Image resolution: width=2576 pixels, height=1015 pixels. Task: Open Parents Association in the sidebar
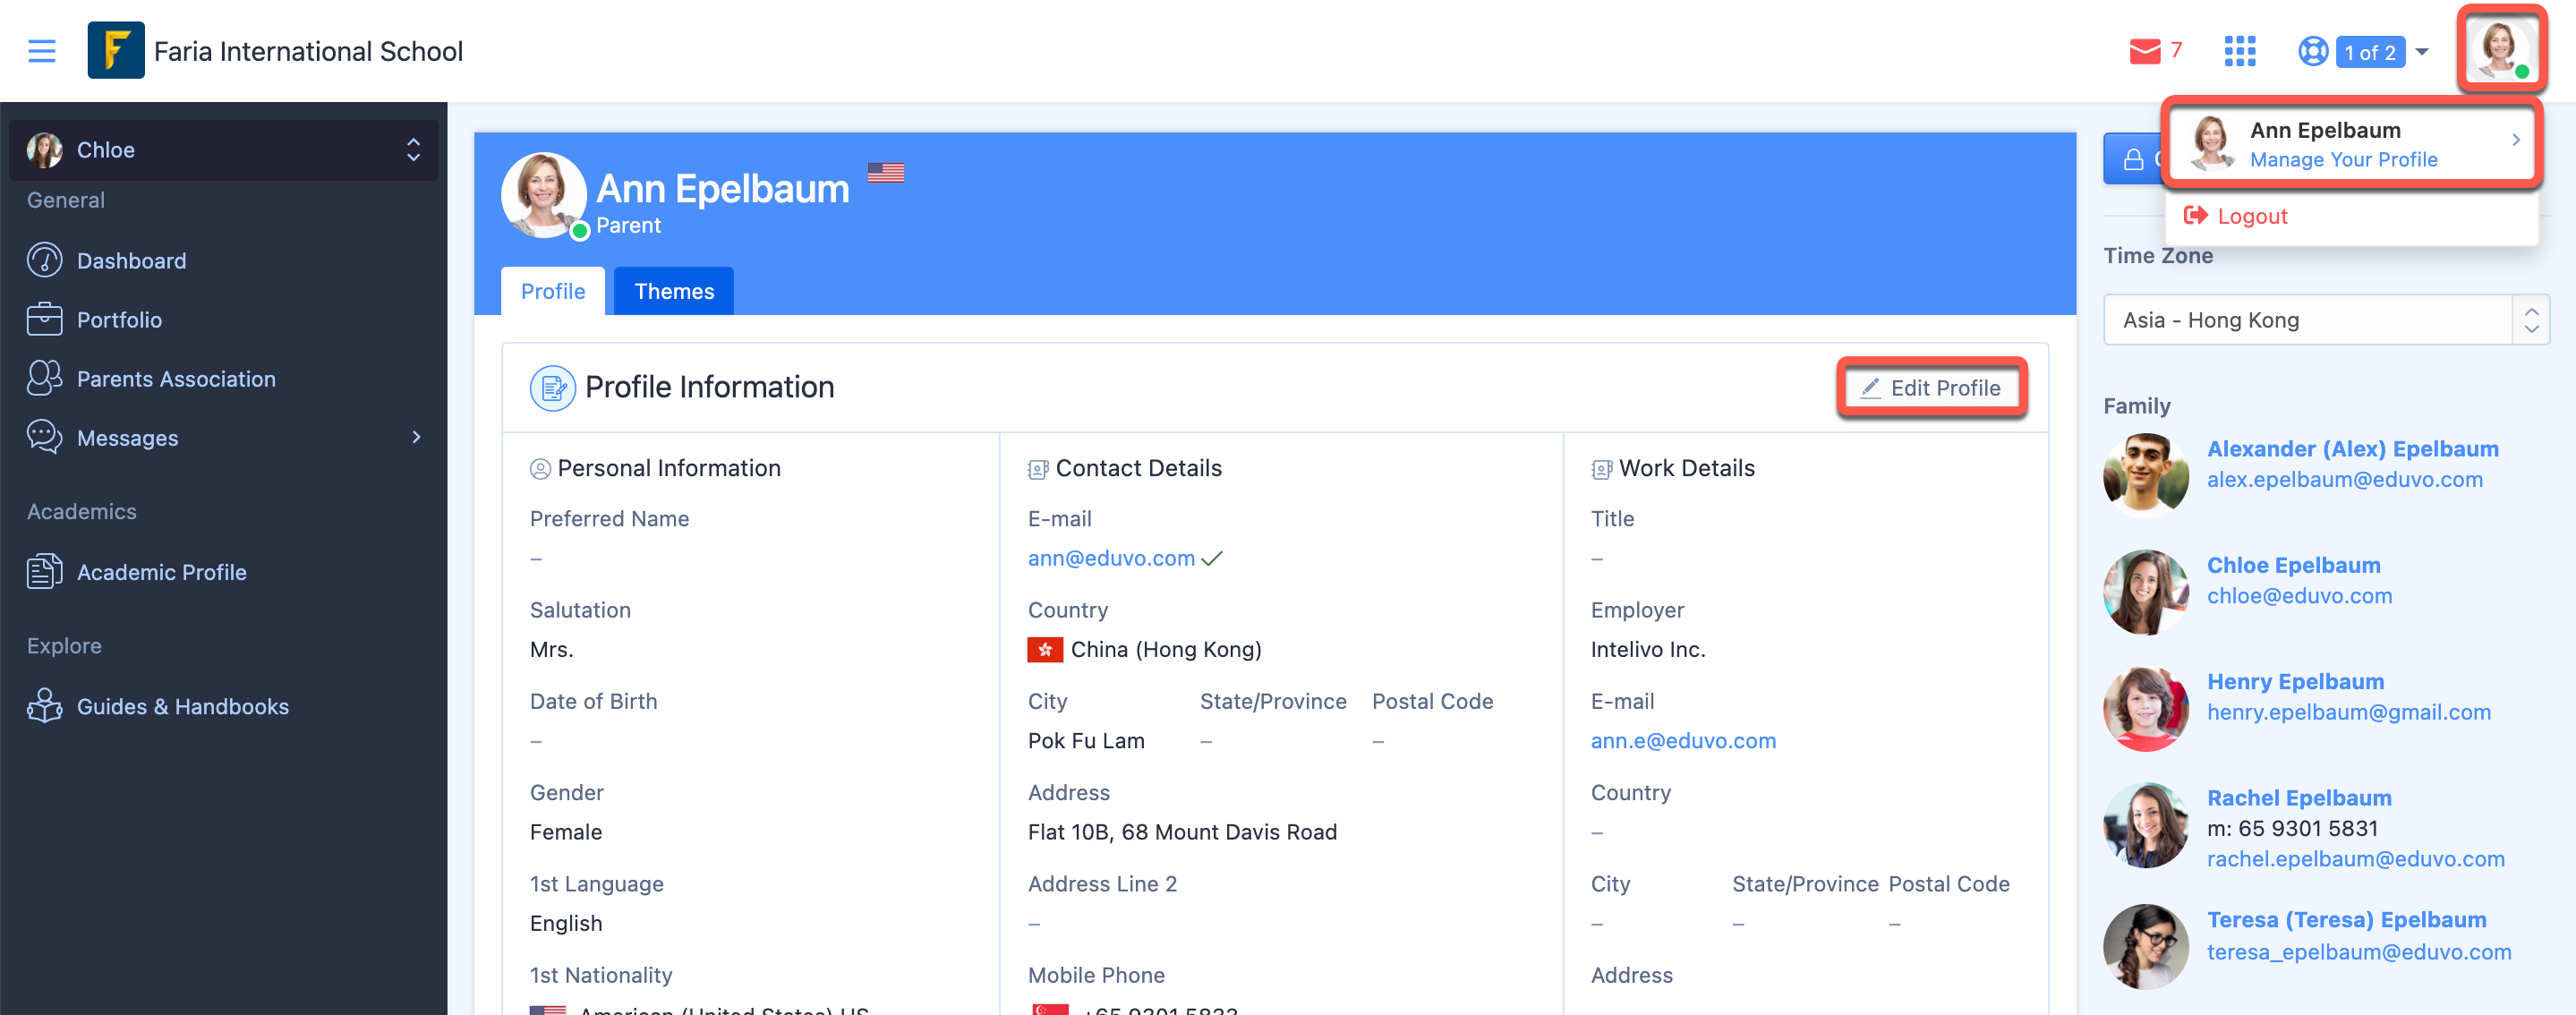click(176, 379)
